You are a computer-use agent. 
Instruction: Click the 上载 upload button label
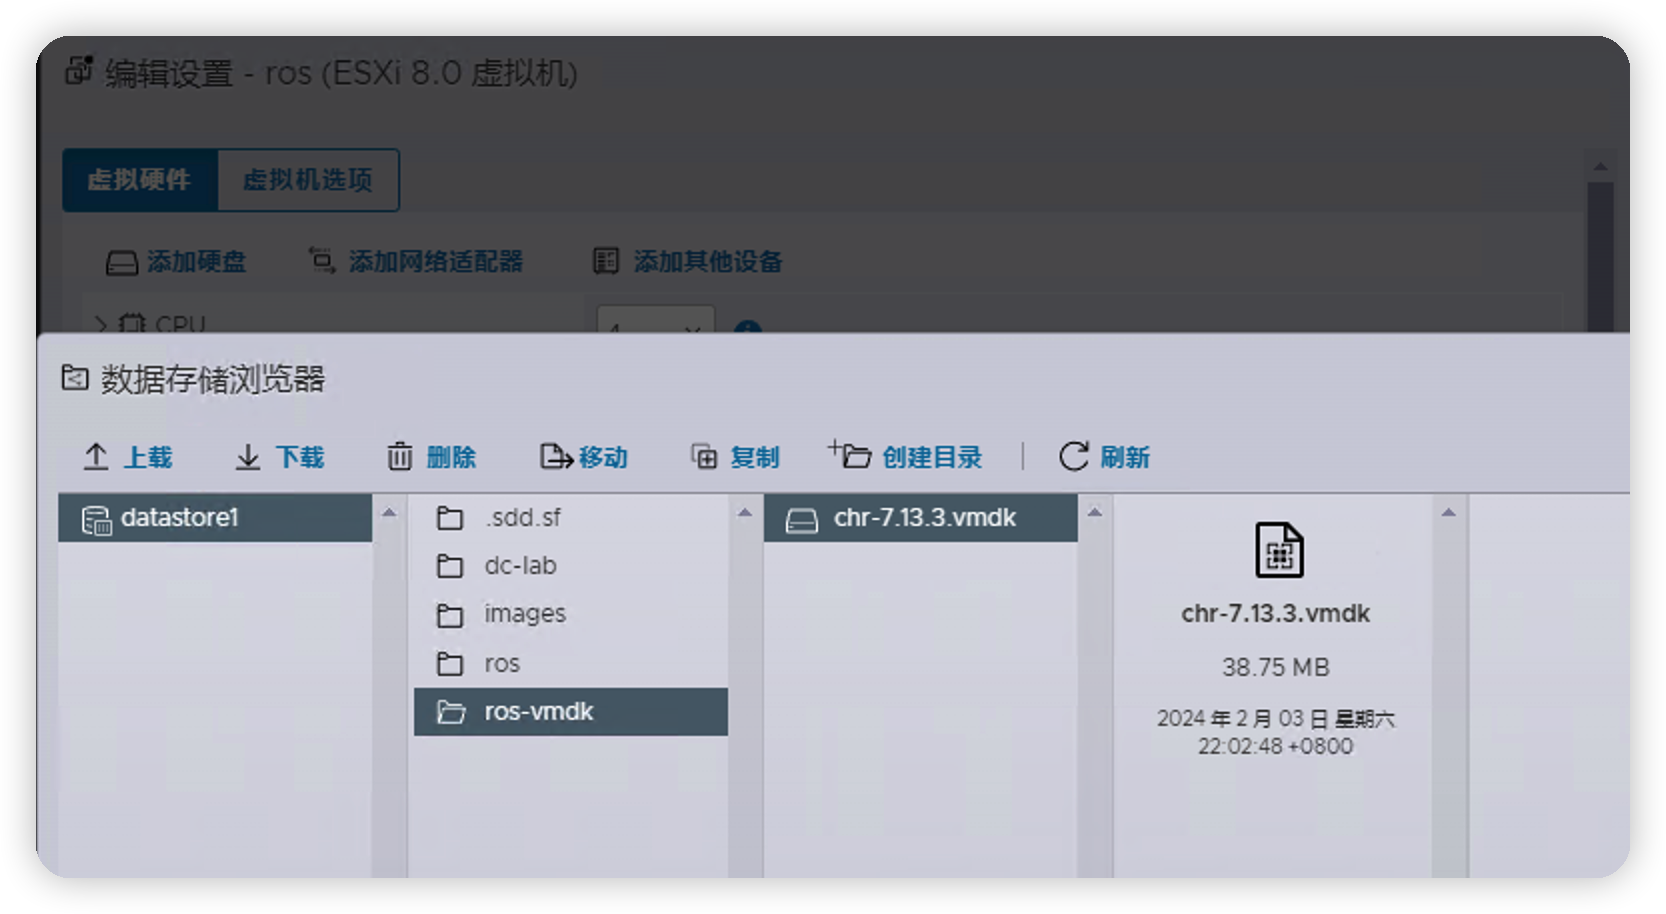tap(148, 457)
